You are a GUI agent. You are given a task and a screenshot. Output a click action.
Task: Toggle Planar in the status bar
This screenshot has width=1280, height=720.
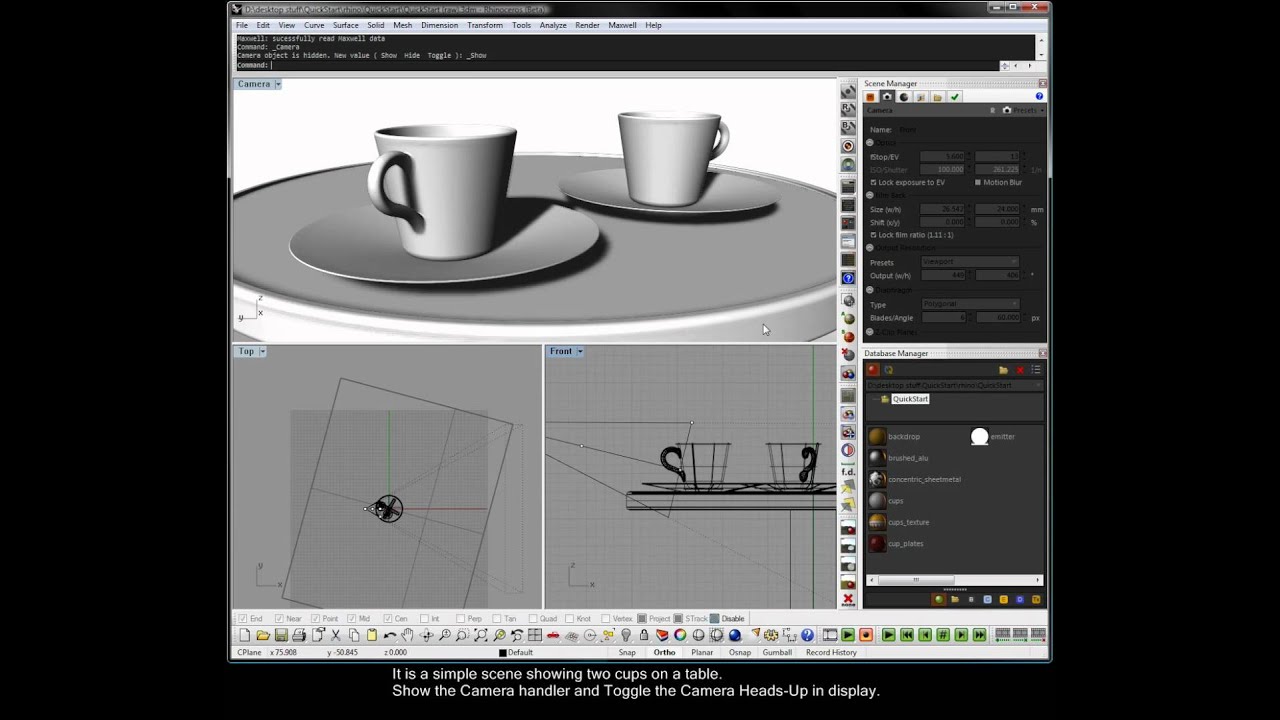702,652
